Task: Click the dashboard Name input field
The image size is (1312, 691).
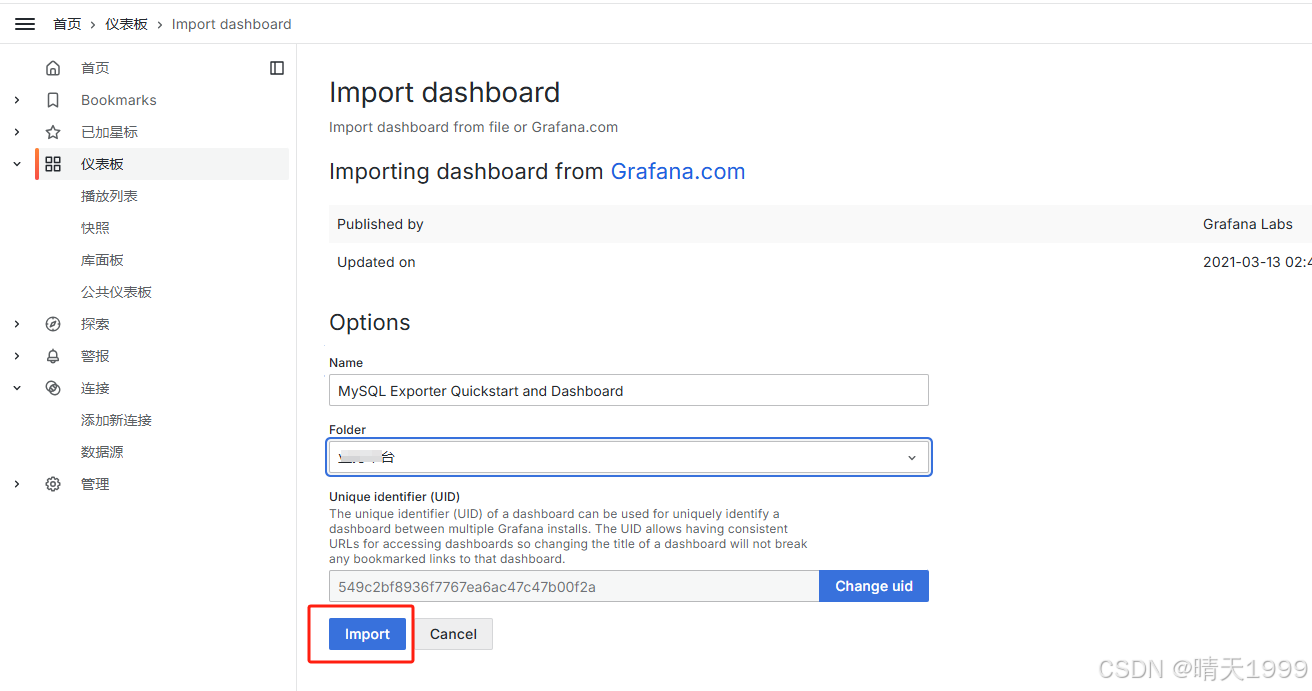Action: [x=629, y=390]
